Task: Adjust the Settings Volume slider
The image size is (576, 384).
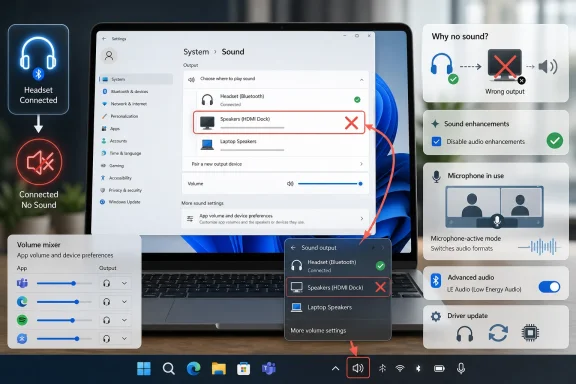Action: (330, 183)
